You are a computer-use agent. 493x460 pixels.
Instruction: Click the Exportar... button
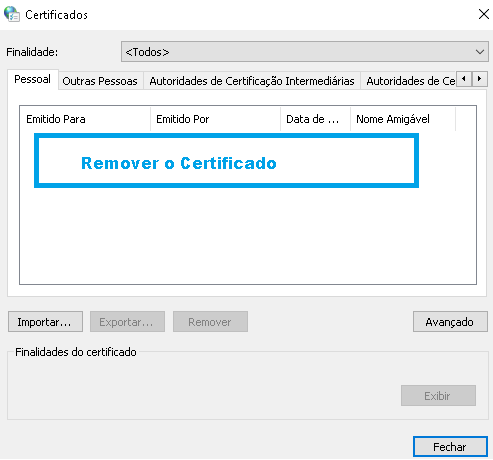127,322
